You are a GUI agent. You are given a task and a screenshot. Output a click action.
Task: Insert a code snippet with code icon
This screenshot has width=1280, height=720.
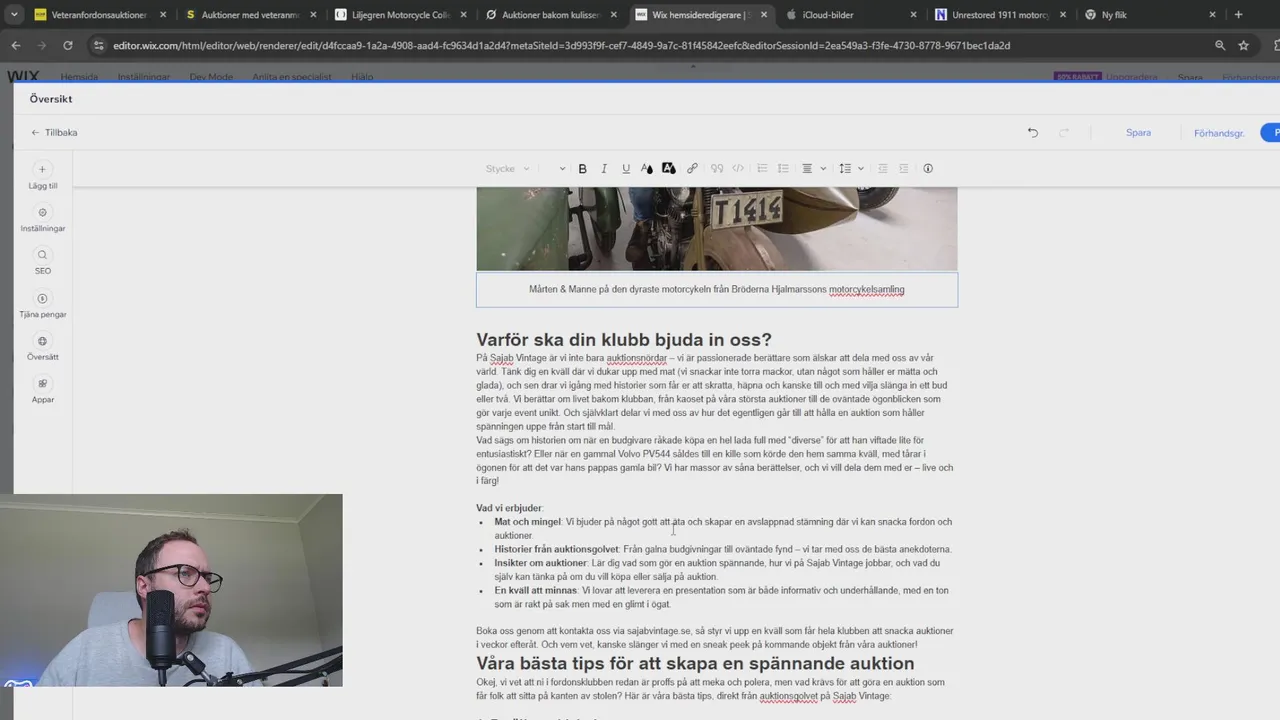point(738,169)
